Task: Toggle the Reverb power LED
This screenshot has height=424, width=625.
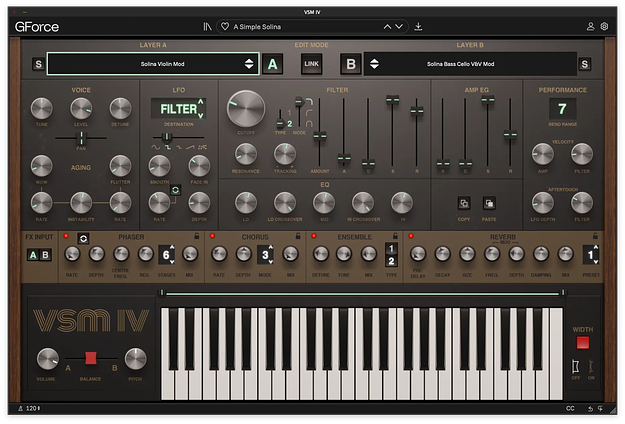Action: [411, 236]
